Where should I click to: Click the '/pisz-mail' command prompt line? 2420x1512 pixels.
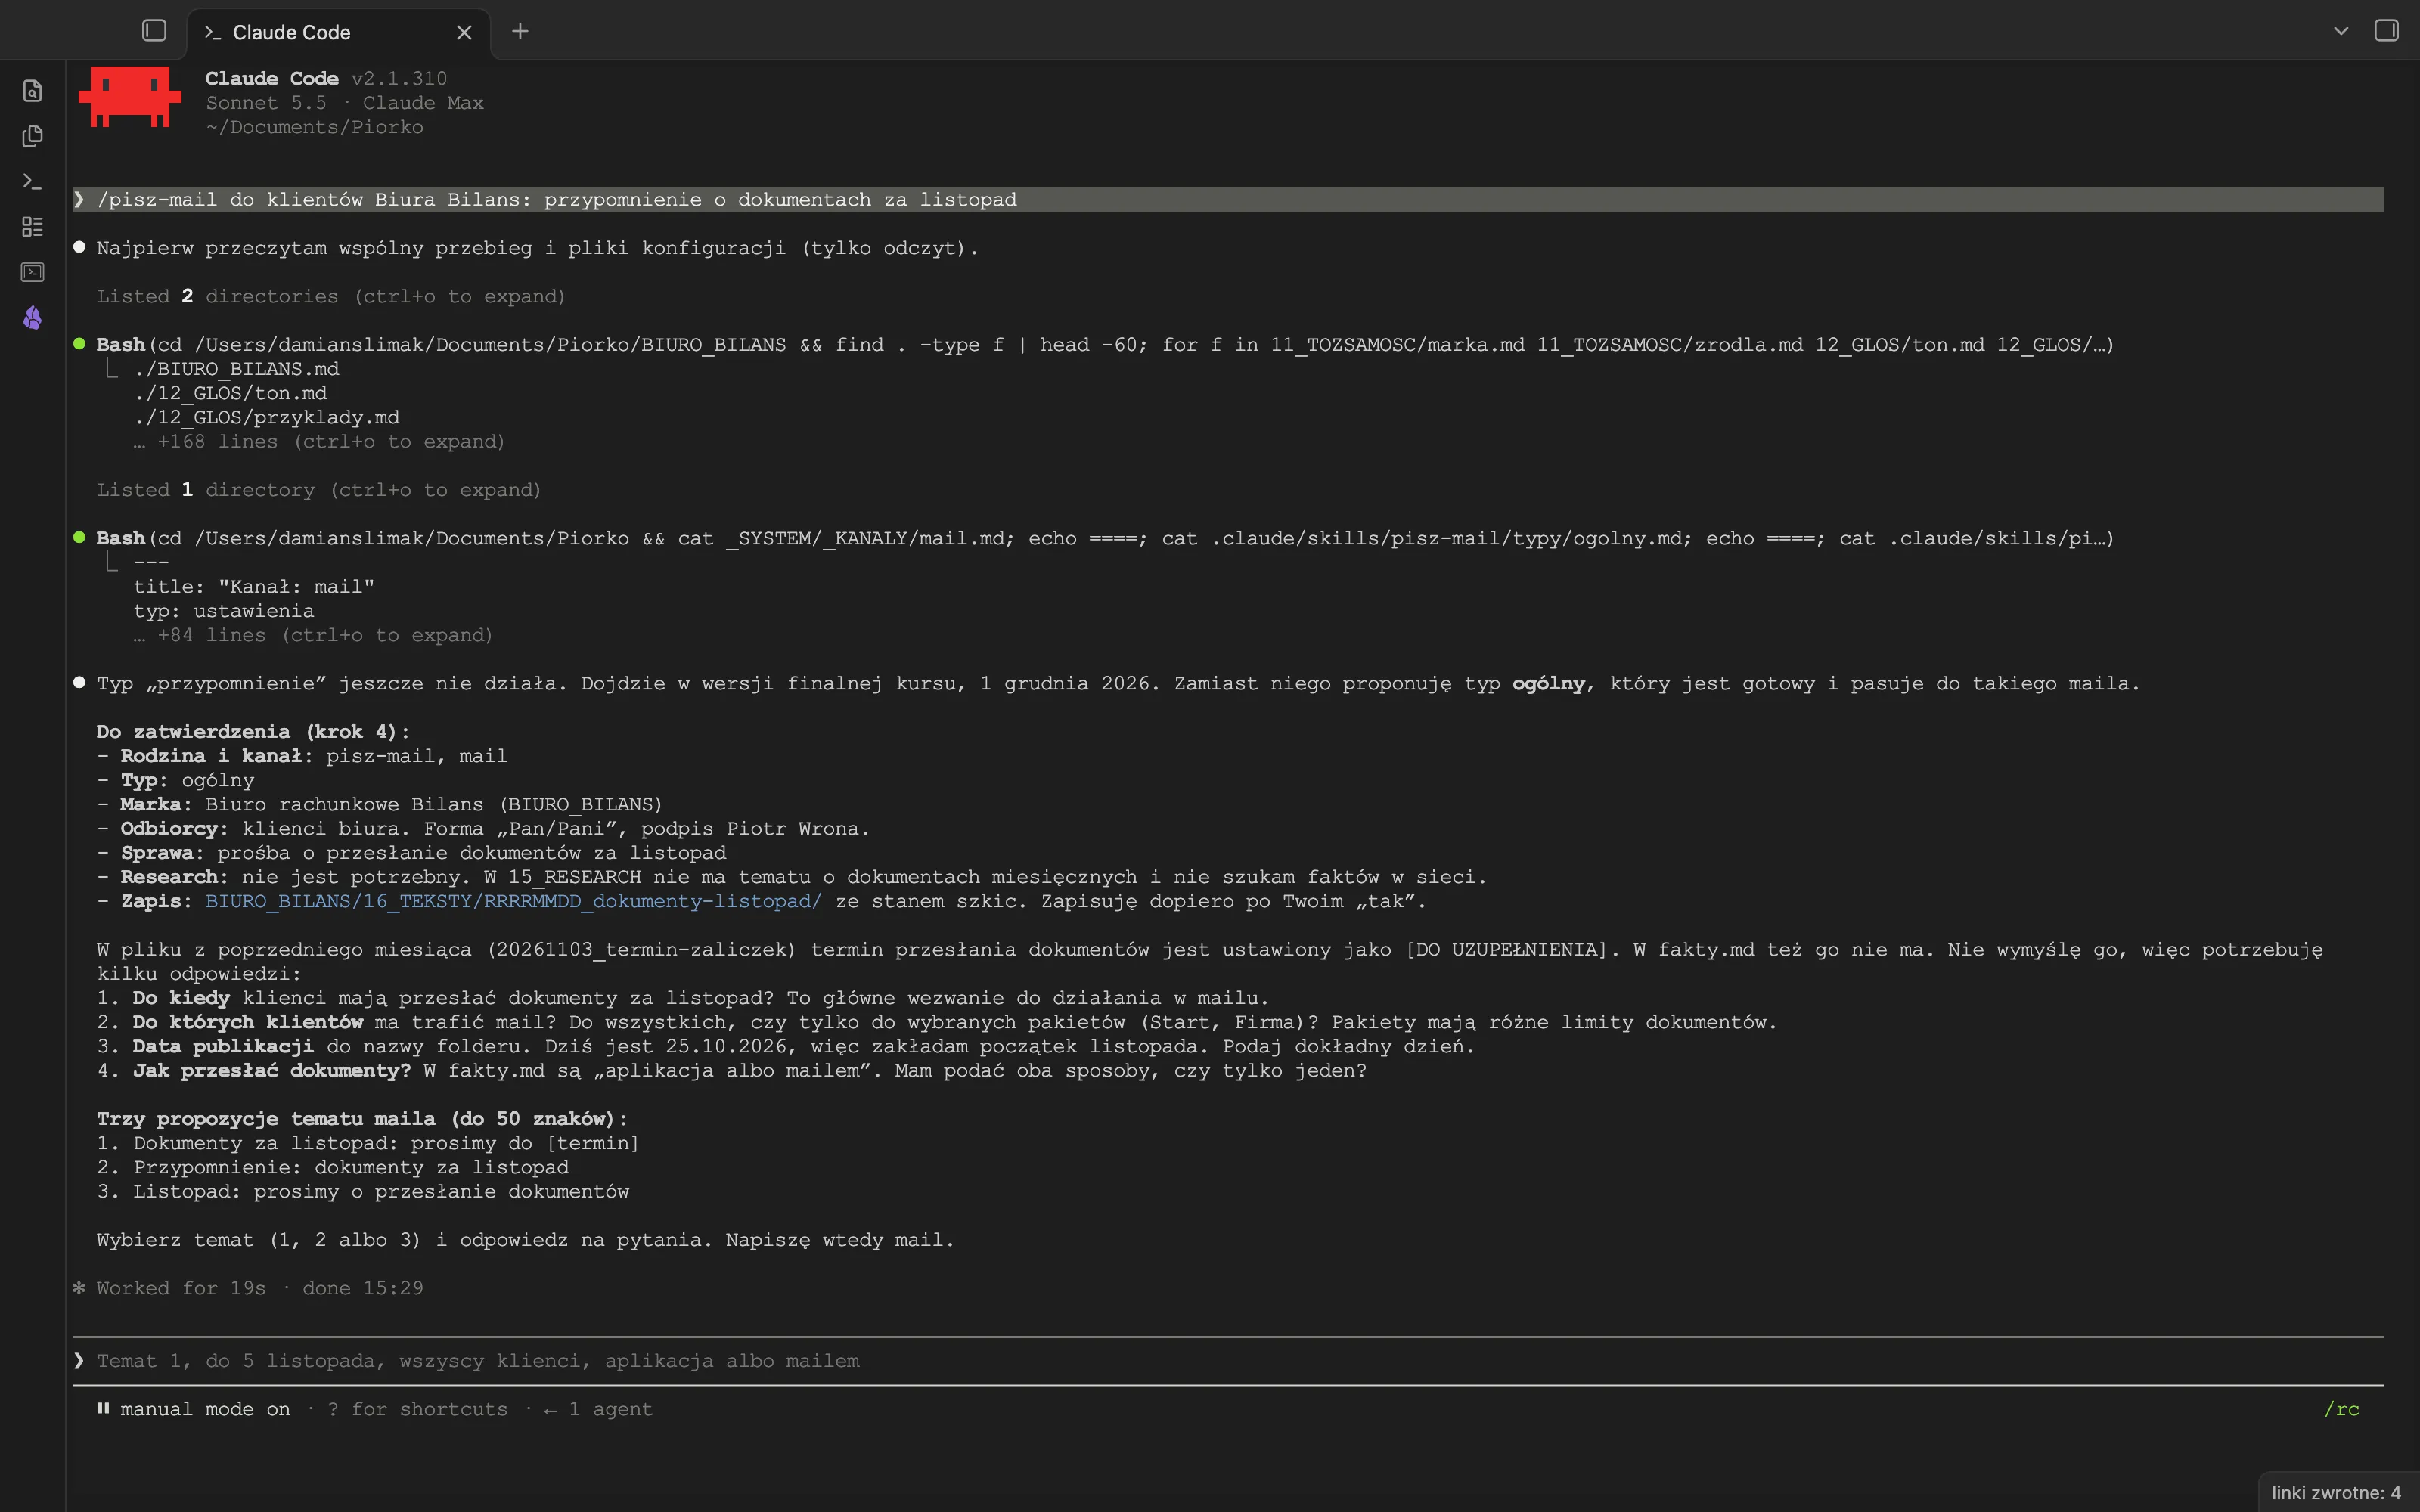pos(1228,200)
